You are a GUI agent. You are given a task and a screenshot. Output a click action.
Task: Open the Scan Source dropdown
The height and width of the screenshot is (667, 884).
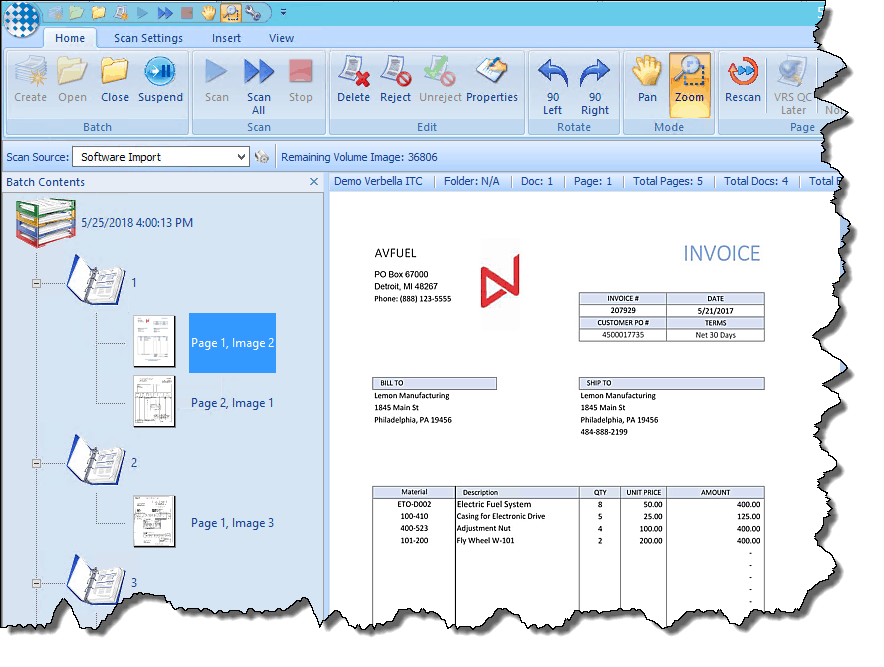tap(241, 157)
